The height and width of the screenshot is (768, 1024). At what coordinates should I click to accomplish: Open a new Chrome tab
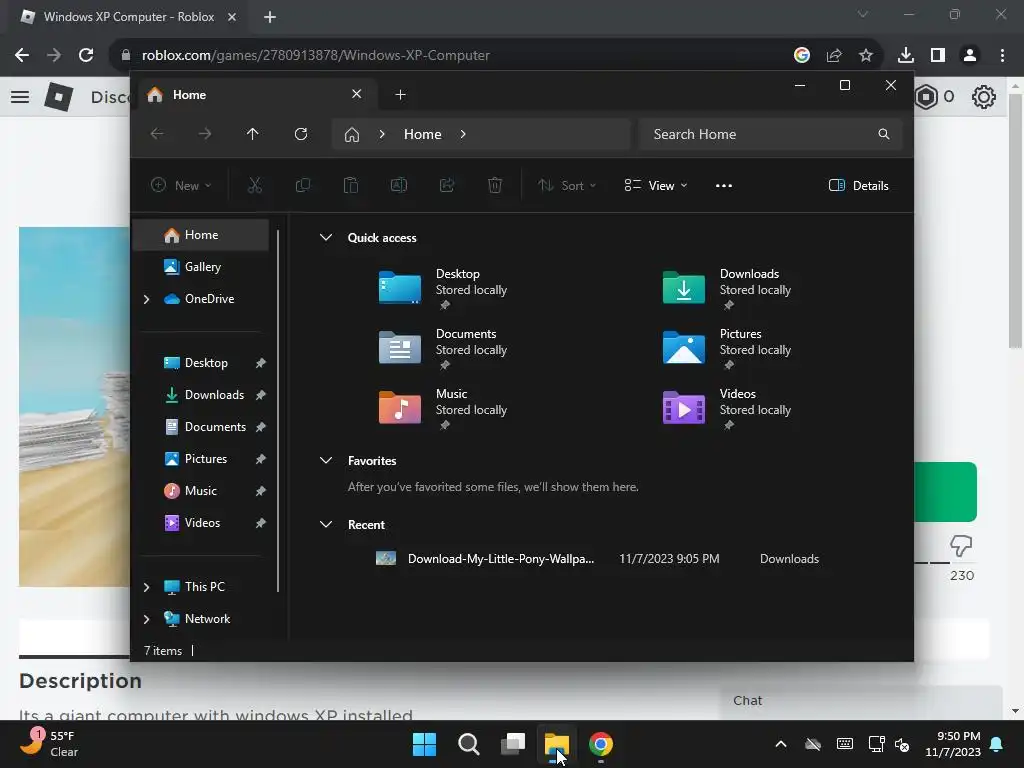point(270,17)
